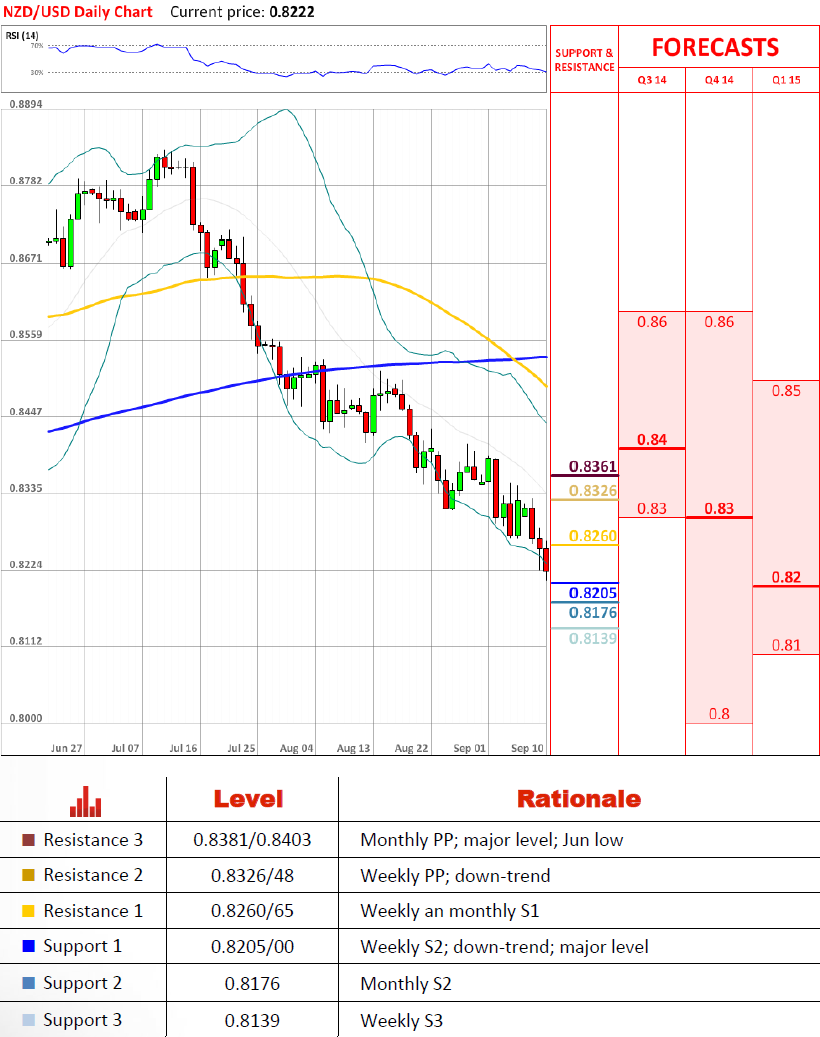
Task: Select the Q3 14 forecast column header
Action: tap(652, 80)
